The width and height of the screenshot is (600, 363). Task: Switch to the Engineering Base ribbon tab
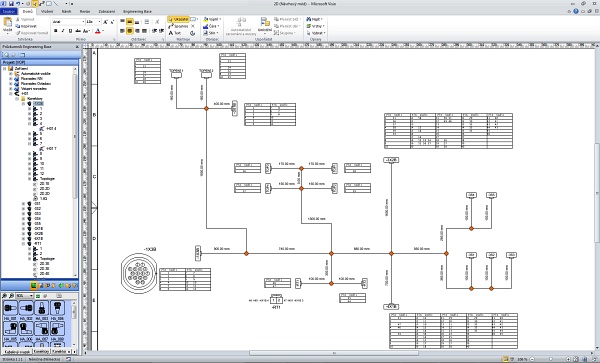pos(137,11)
